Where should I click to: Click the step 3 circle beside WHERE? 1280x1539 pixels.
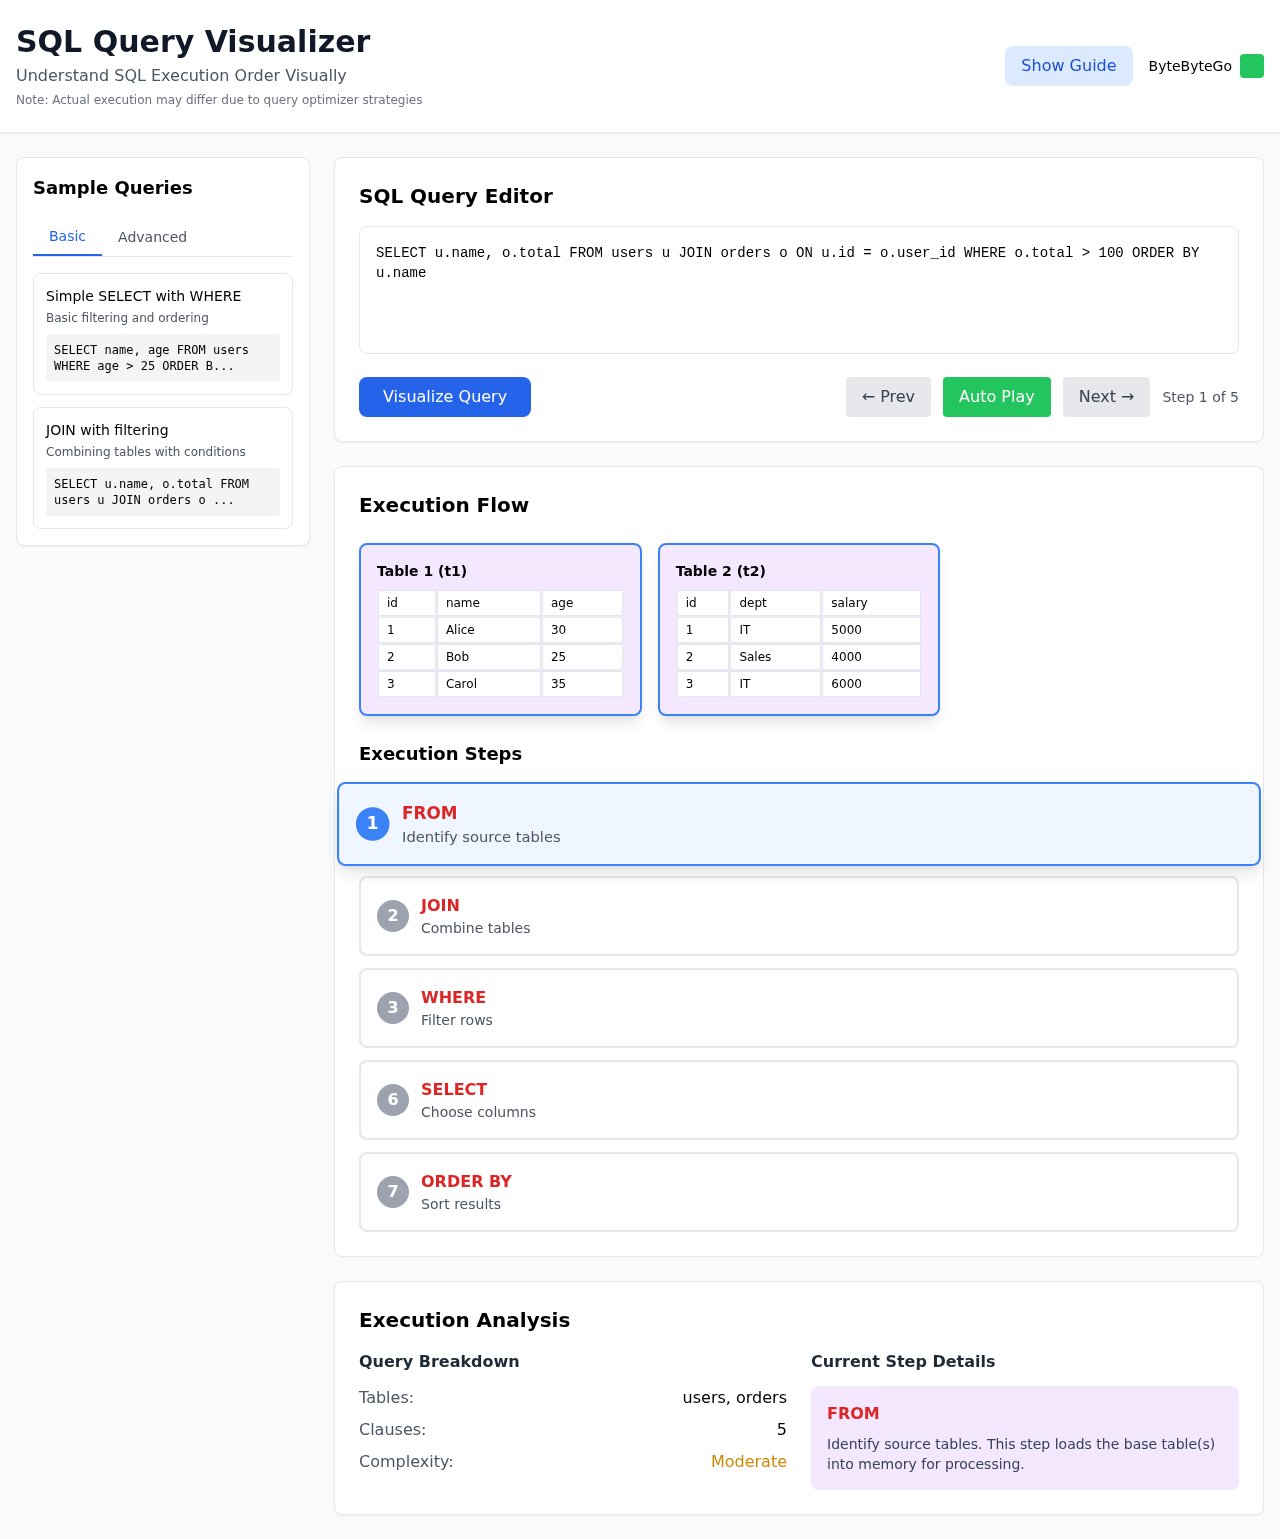(x=392, y=1008)
